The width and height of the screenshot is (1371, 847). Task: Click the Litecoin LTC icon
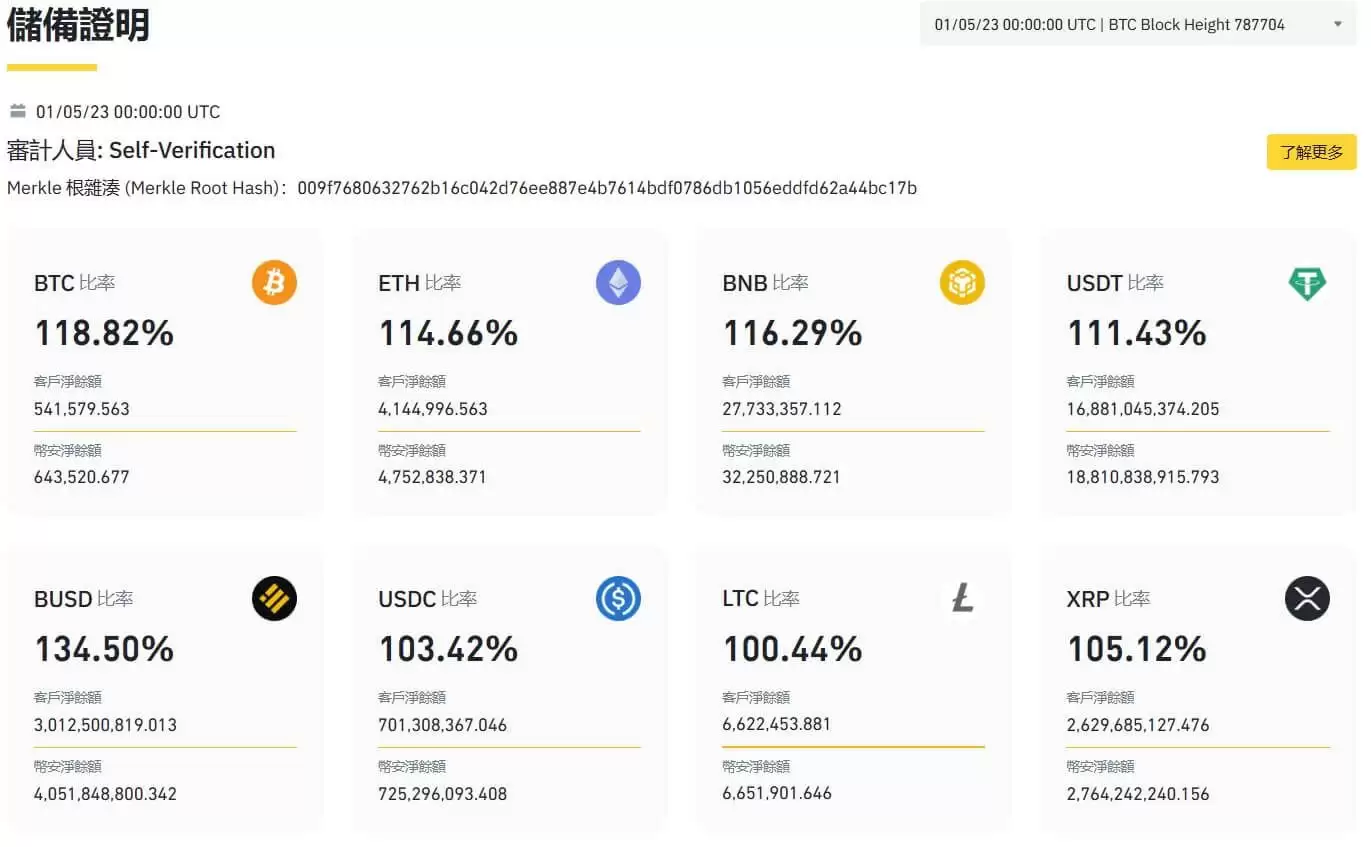962,599
